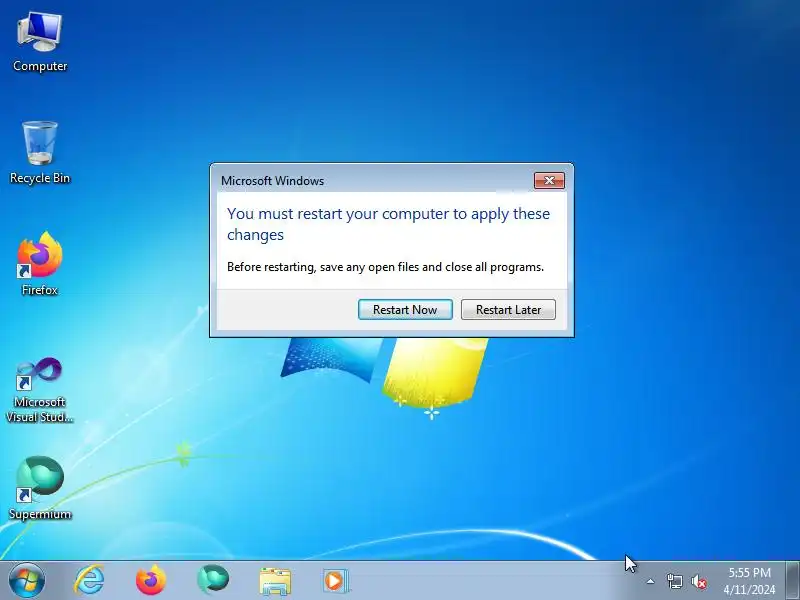Image resolution: width=800 pixels, height=600 pixels.
Task: Launch Internet Explorer from the taskbar
Action: [89, 581]
